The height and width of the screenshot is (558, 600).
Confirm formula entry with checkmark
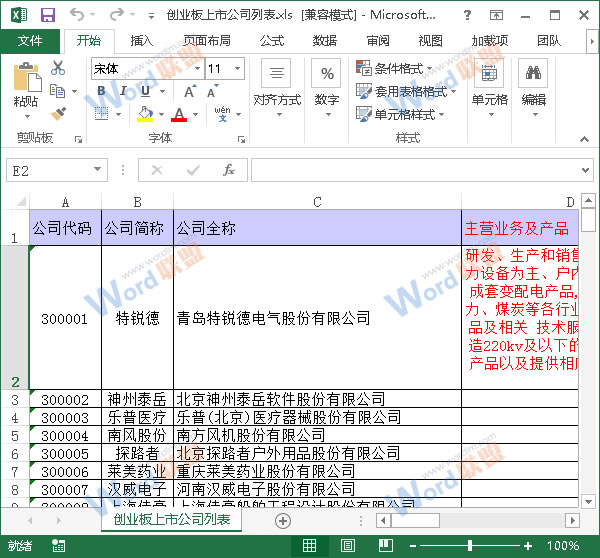193,170
